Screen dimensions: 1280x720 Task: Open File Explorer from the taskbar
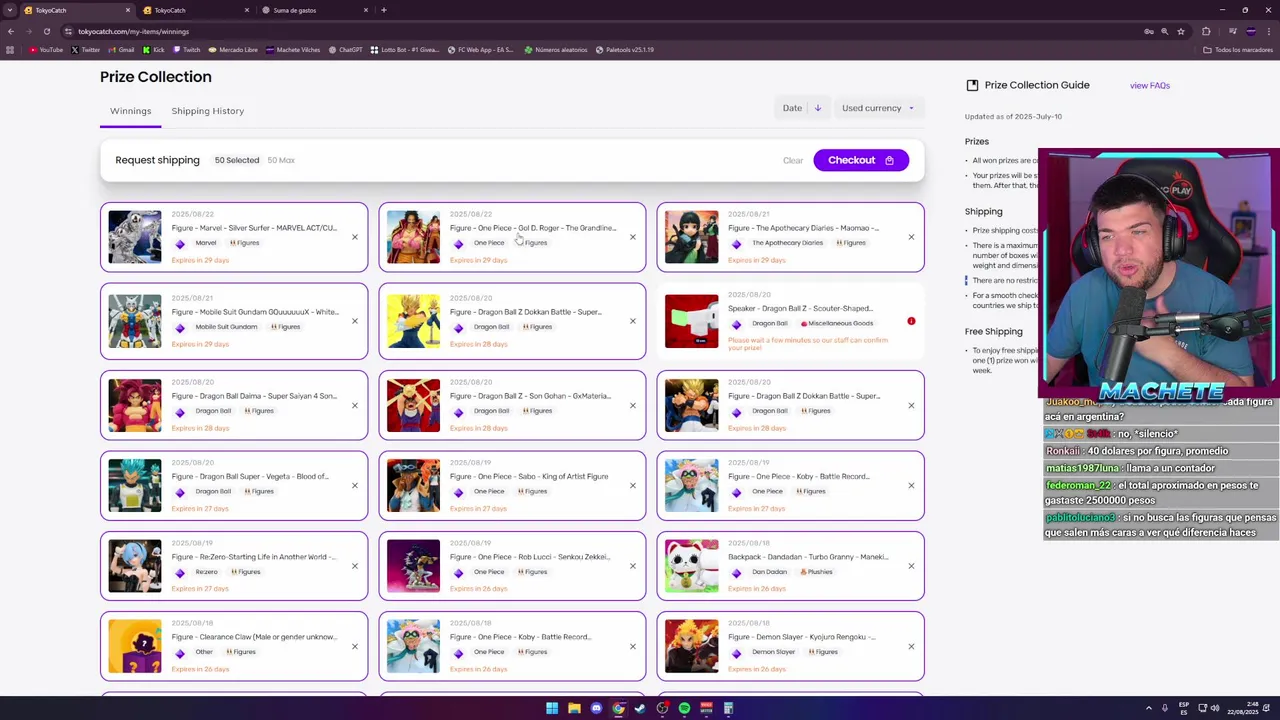coord(574,708)
